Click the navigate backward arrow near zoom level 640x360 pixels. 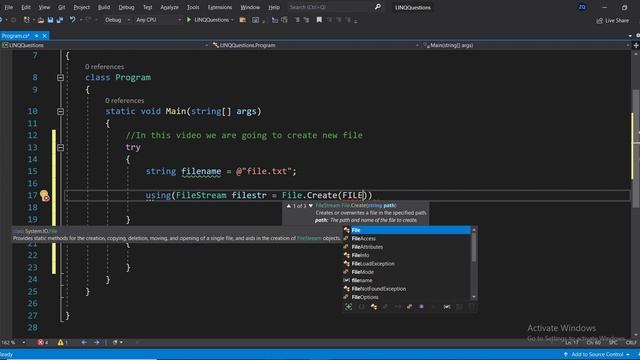84,342
